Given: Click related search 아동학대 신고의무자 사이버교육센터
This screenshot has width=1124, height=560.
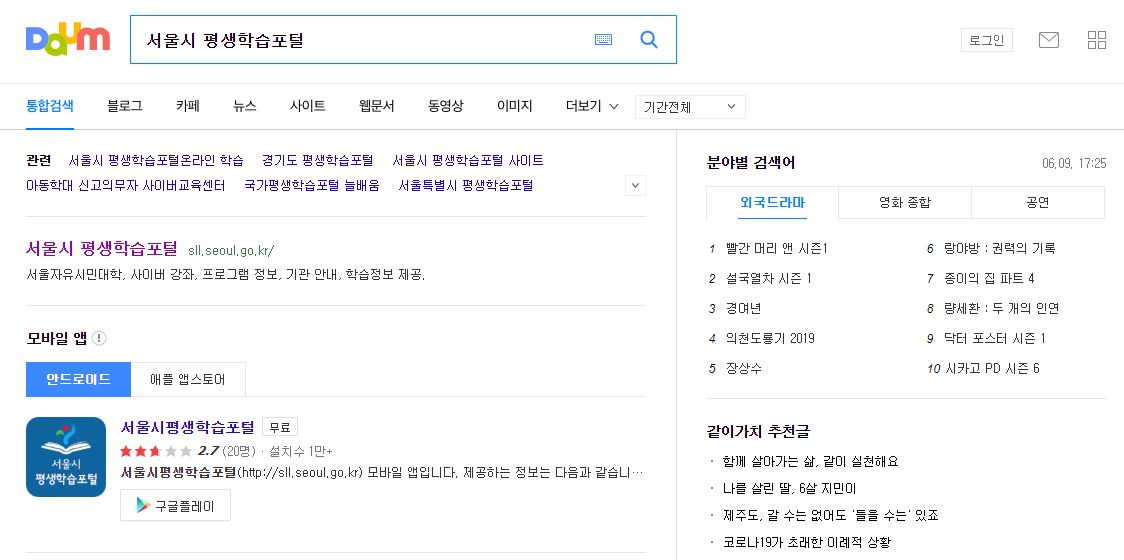Looking at the screenshot, I should point(125,186).
